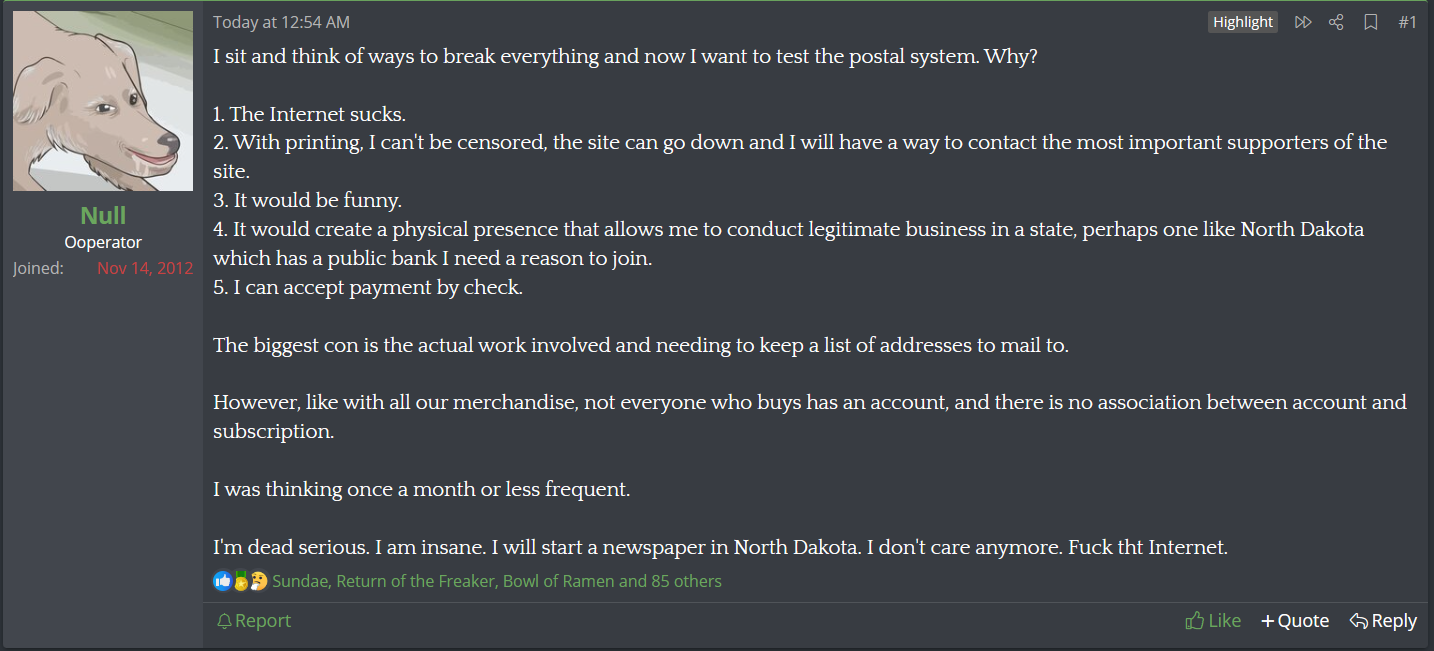
Task: Bookmark this post with the bookmark icon
Action: click(x=1371, y=22)
